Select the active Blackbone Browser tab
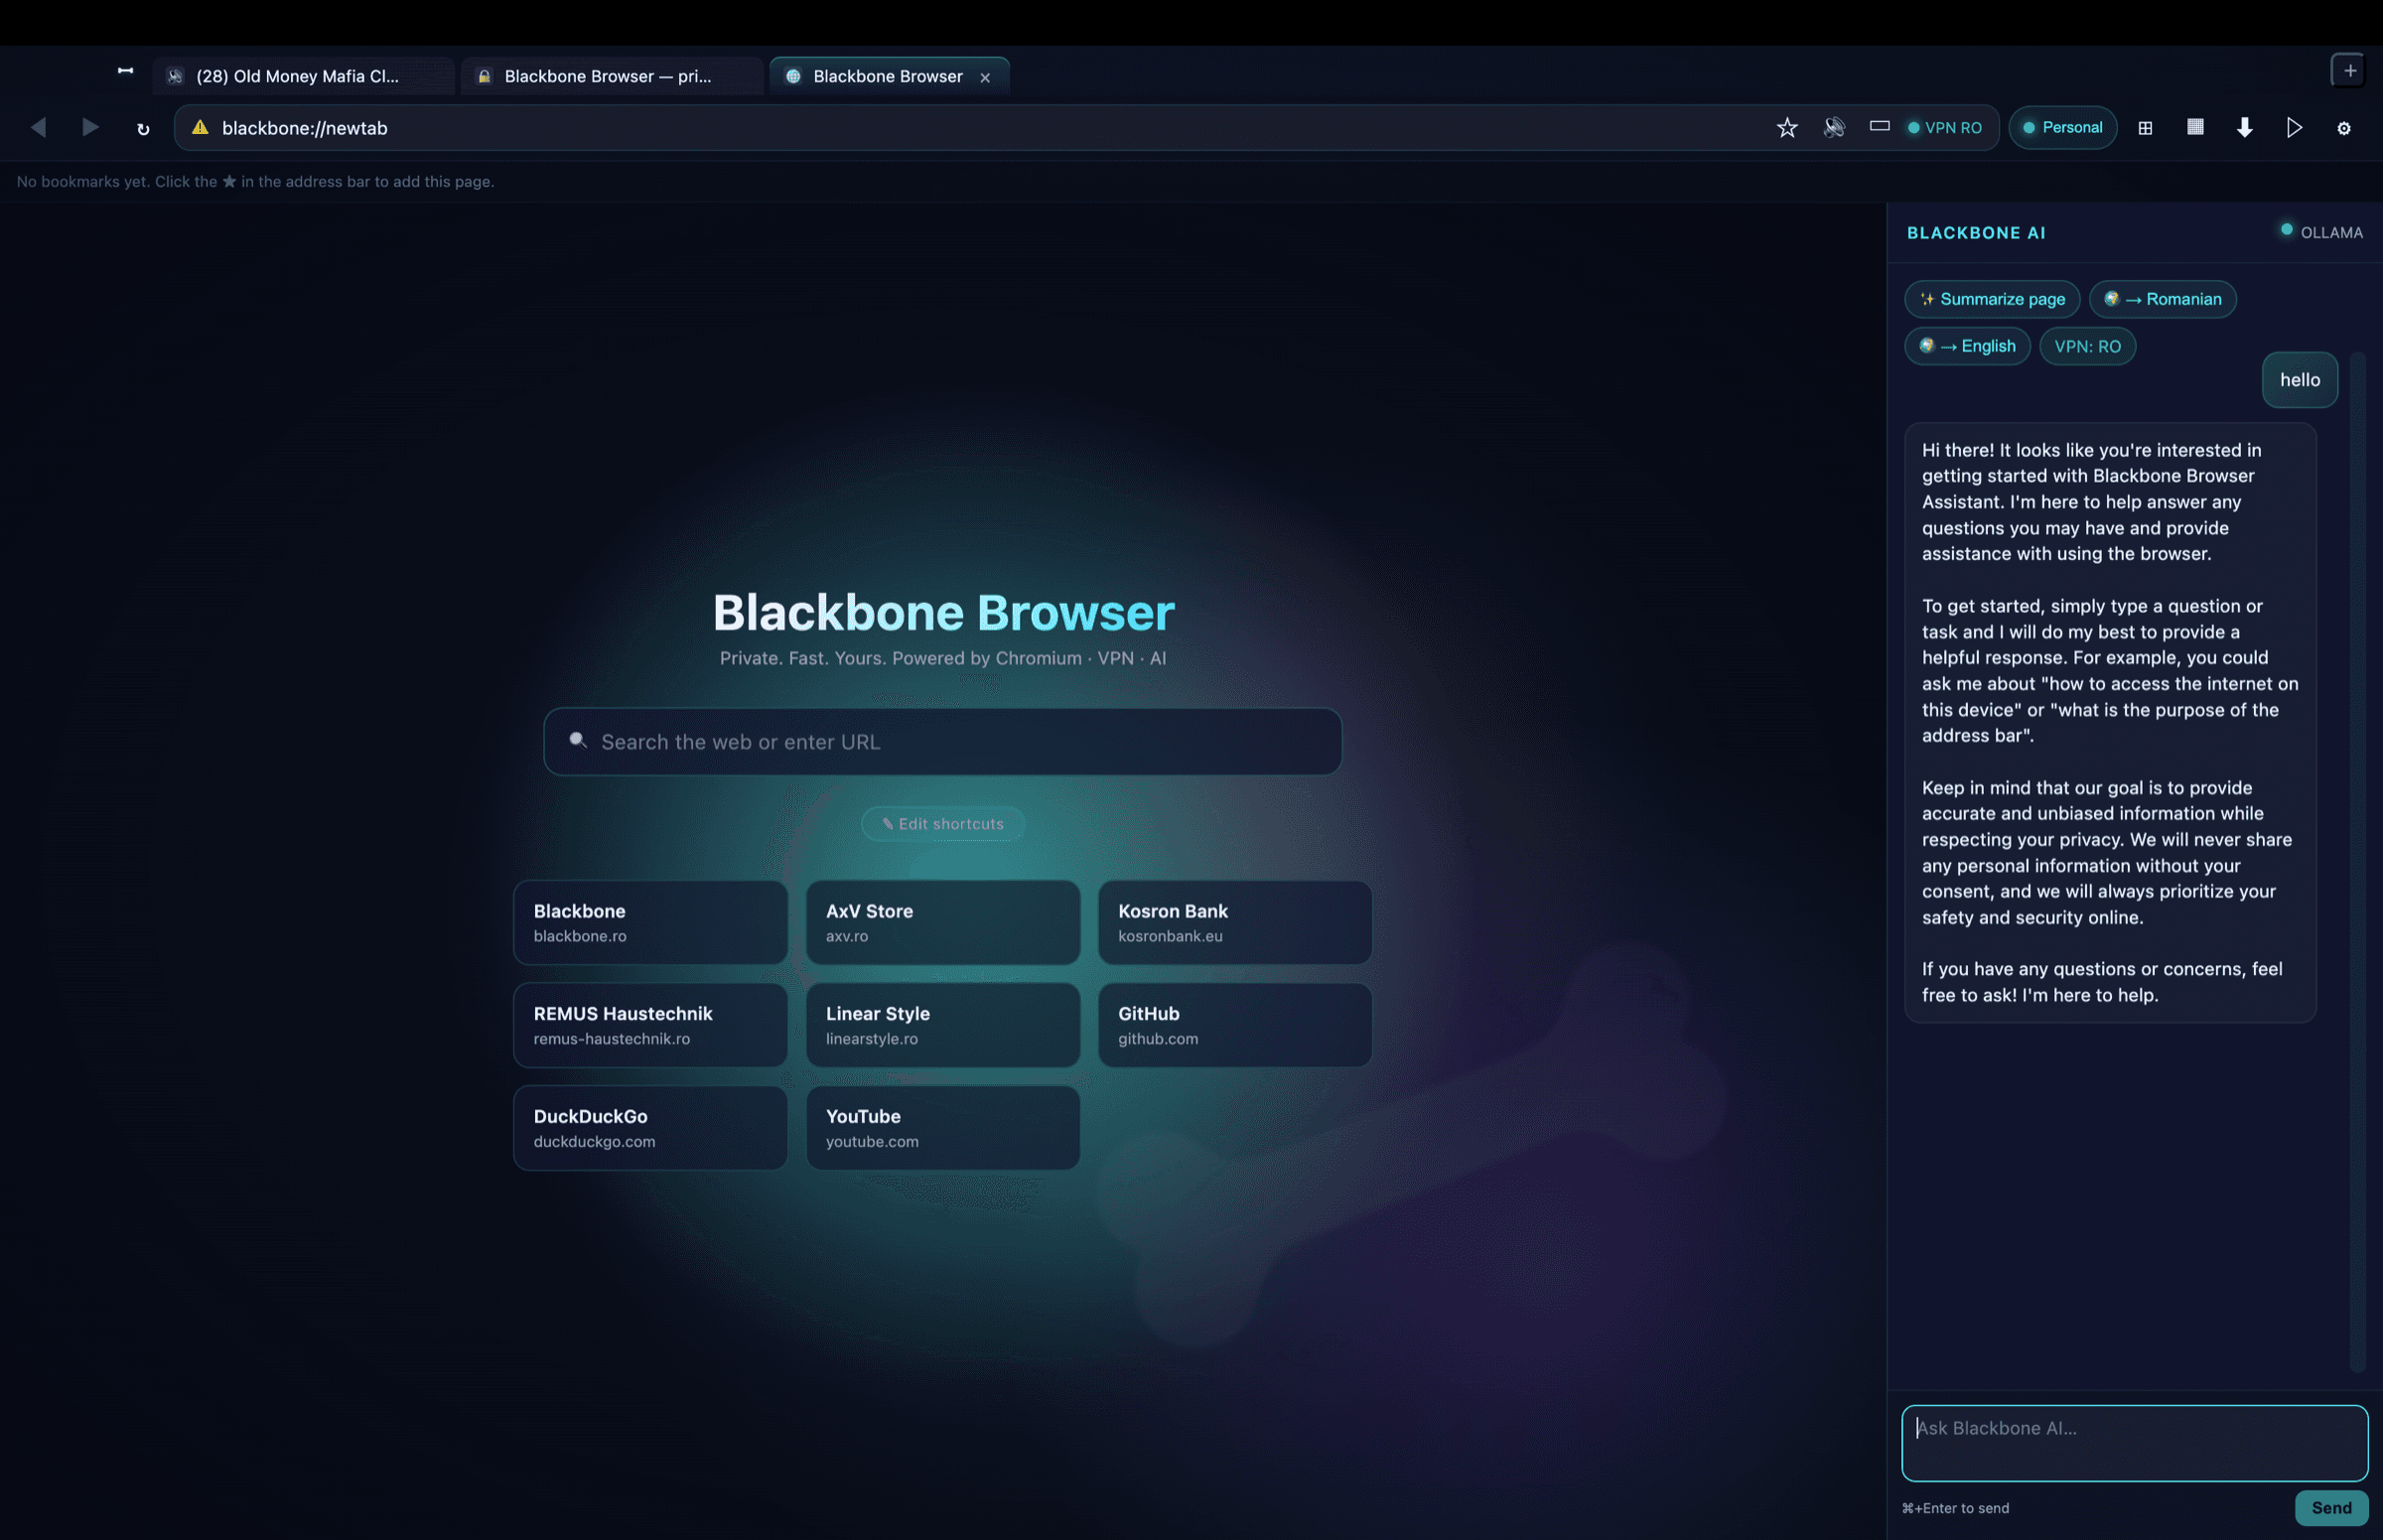 coord(889,76)
